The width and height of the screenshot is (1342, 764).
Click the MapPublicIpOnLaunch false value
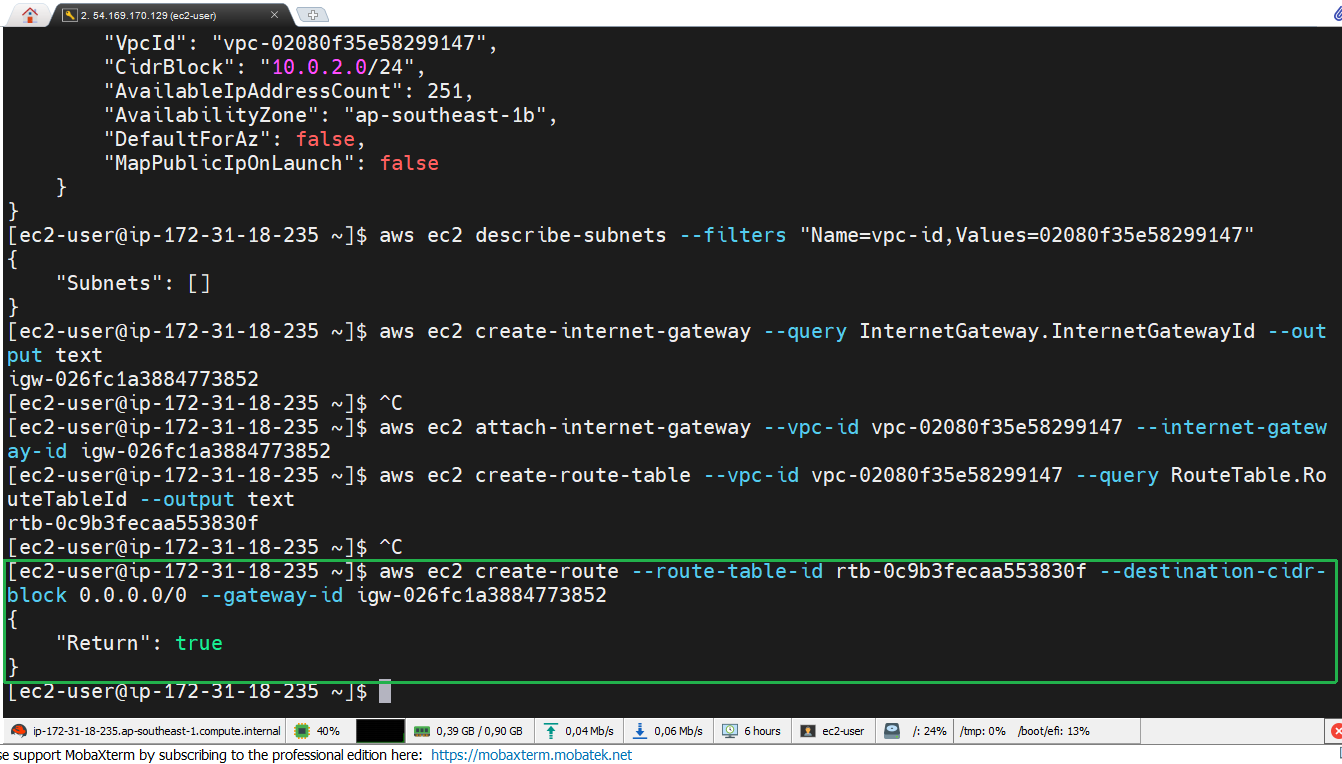tap(409, 163)
